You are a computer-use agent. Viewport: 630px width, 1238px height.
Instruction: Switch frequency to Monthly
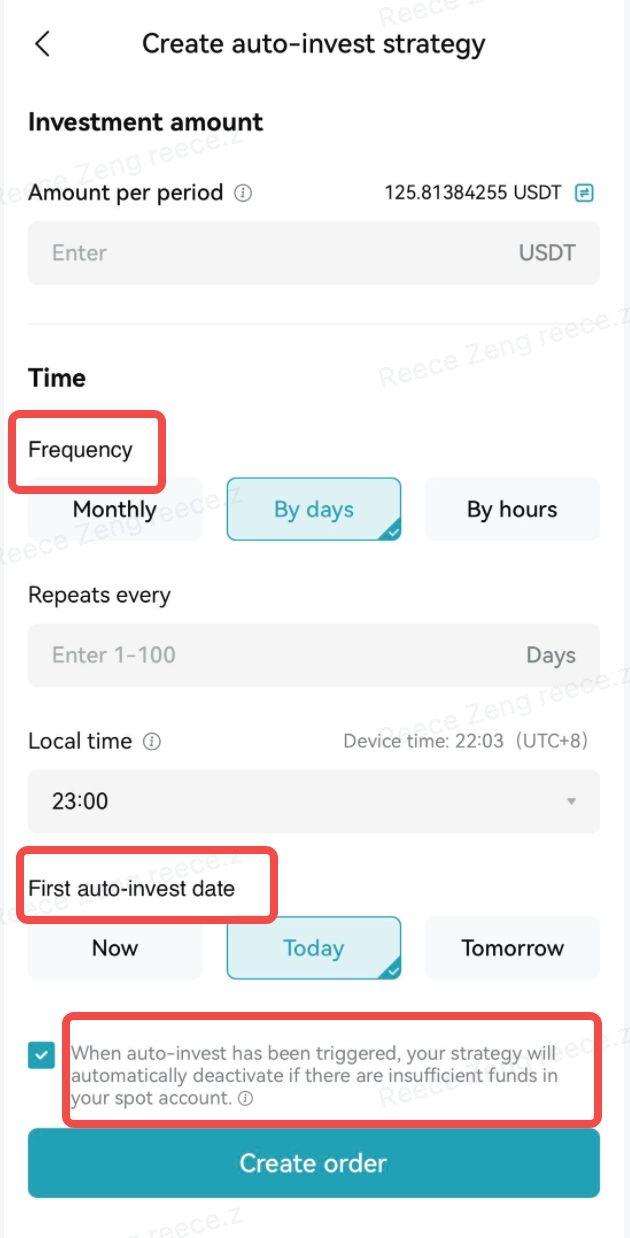click(114, 509)
